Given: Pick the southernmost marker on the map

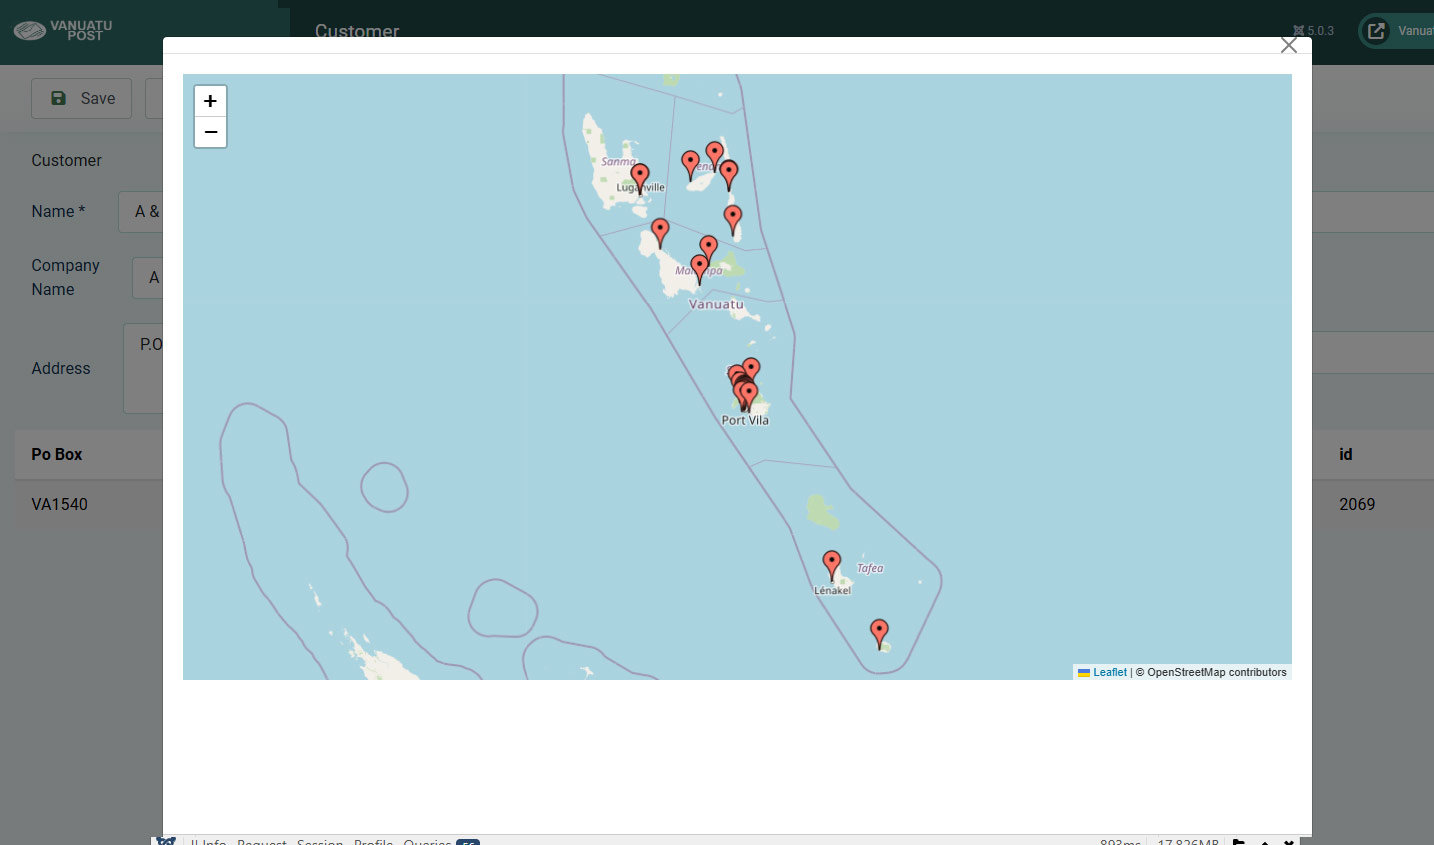Looking at the screenshot, I should click(x=879, y=632).
